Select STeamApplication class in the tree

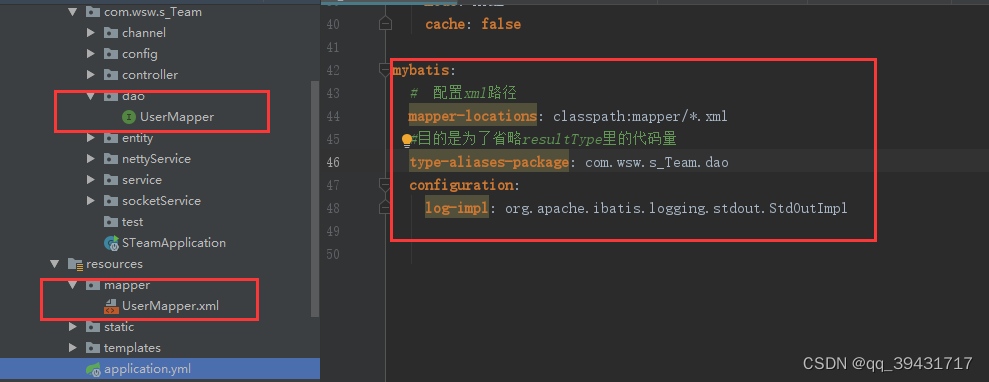[x=173, y=243]
